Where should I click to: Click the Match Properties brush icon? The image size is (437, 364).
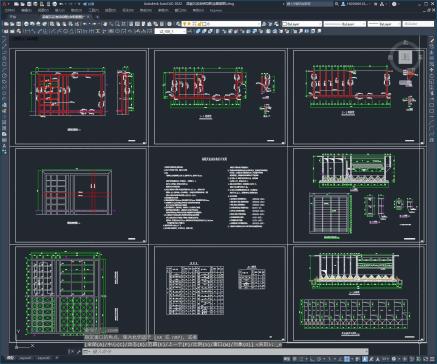click(x=70, y=24)
